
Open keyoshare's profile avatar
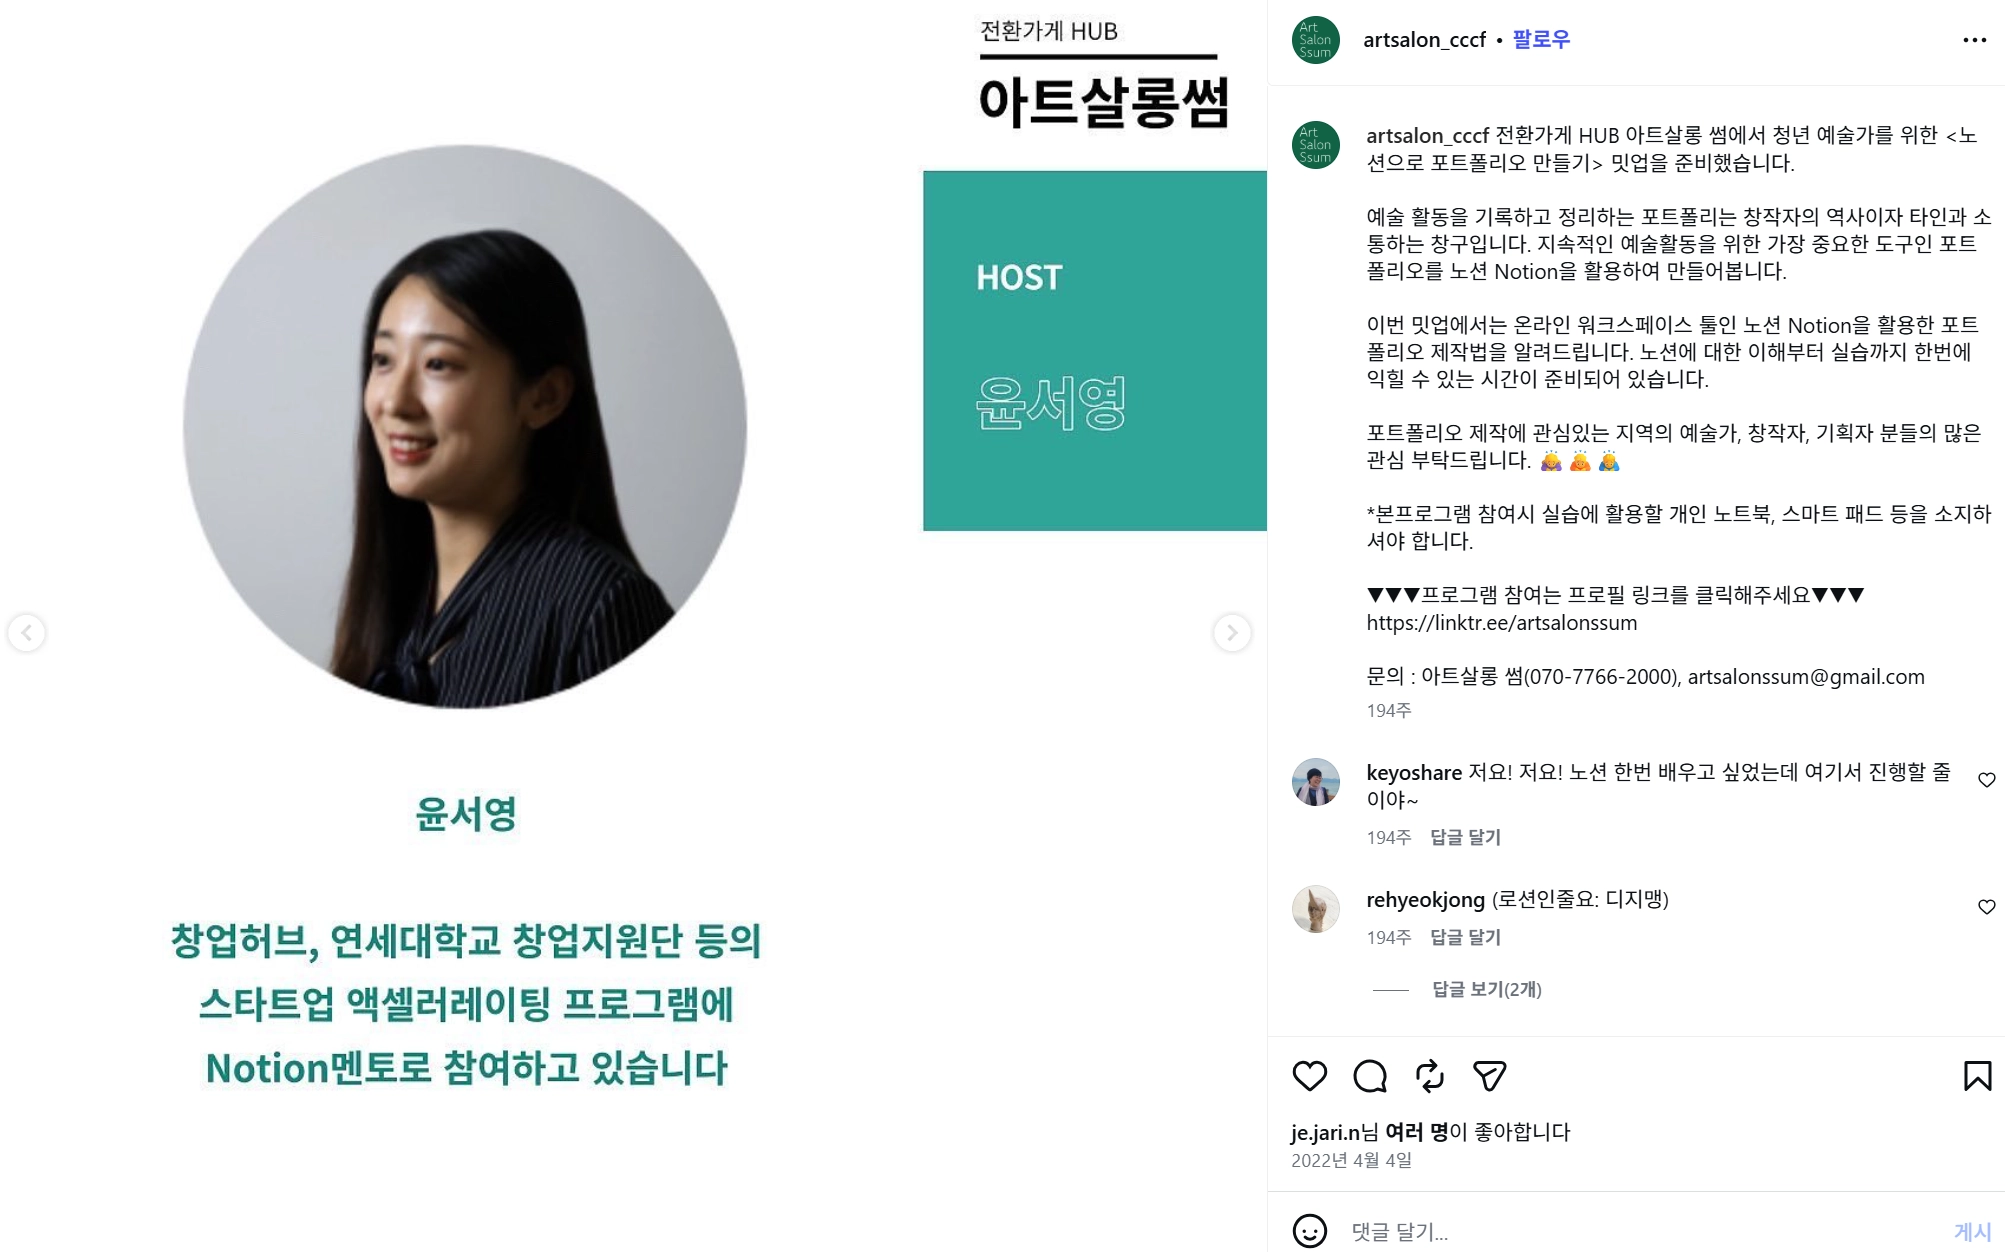[x=1315, y=782]
